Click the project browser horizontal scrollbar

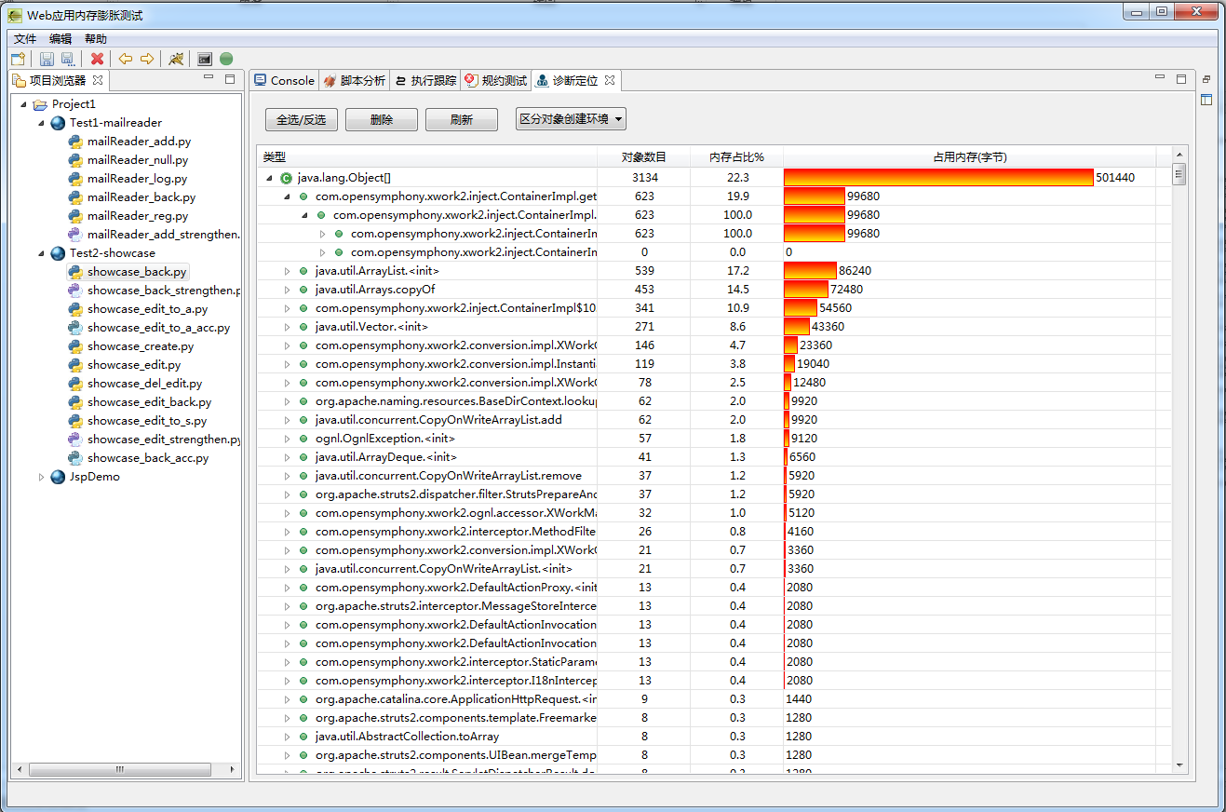[x=120, y=769]
